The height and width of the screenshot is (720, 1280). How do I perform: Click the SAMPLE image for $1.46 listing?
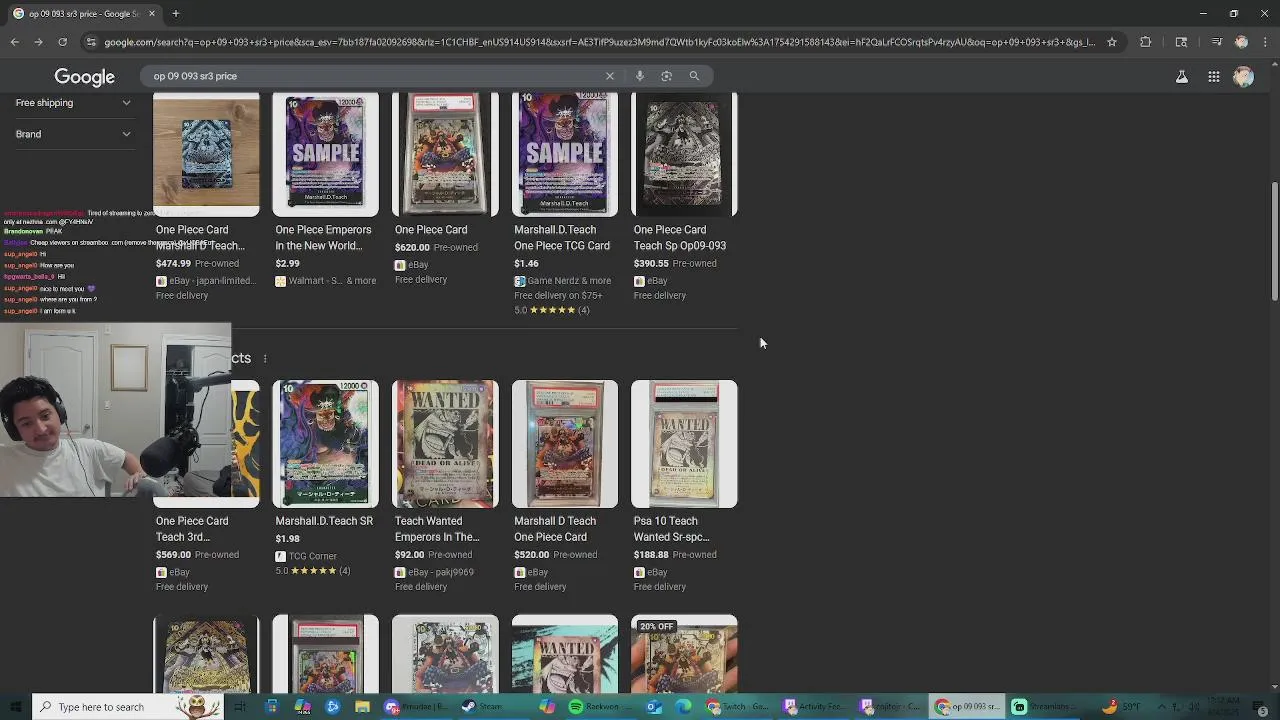pyautogui.click(x=565, y=155)
